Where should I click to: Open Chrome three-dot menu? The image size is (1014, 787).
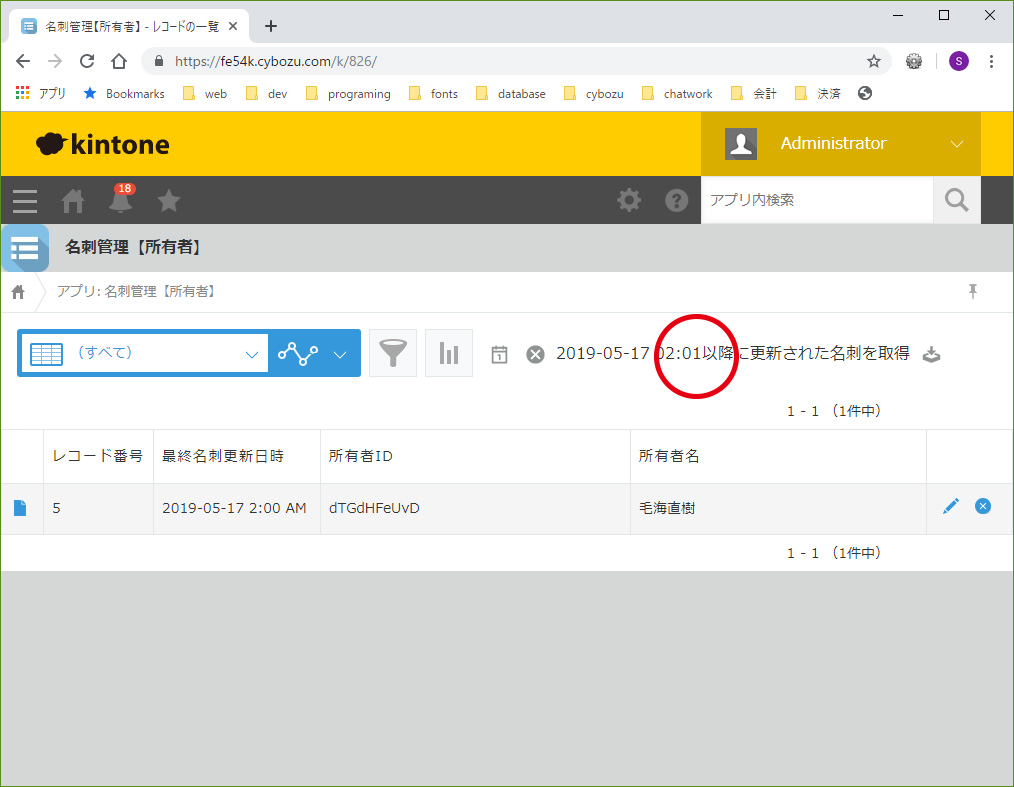coord(991,61)
